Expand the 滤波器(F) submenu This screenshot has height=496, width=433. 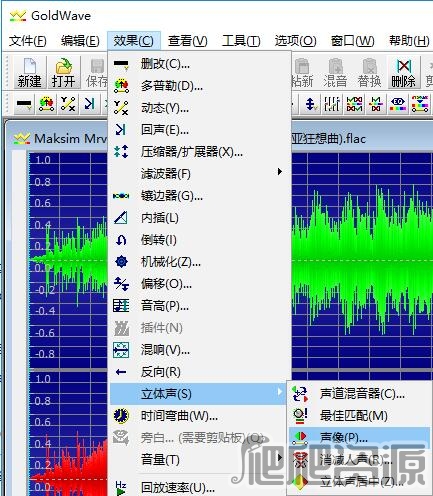(200, 174)
